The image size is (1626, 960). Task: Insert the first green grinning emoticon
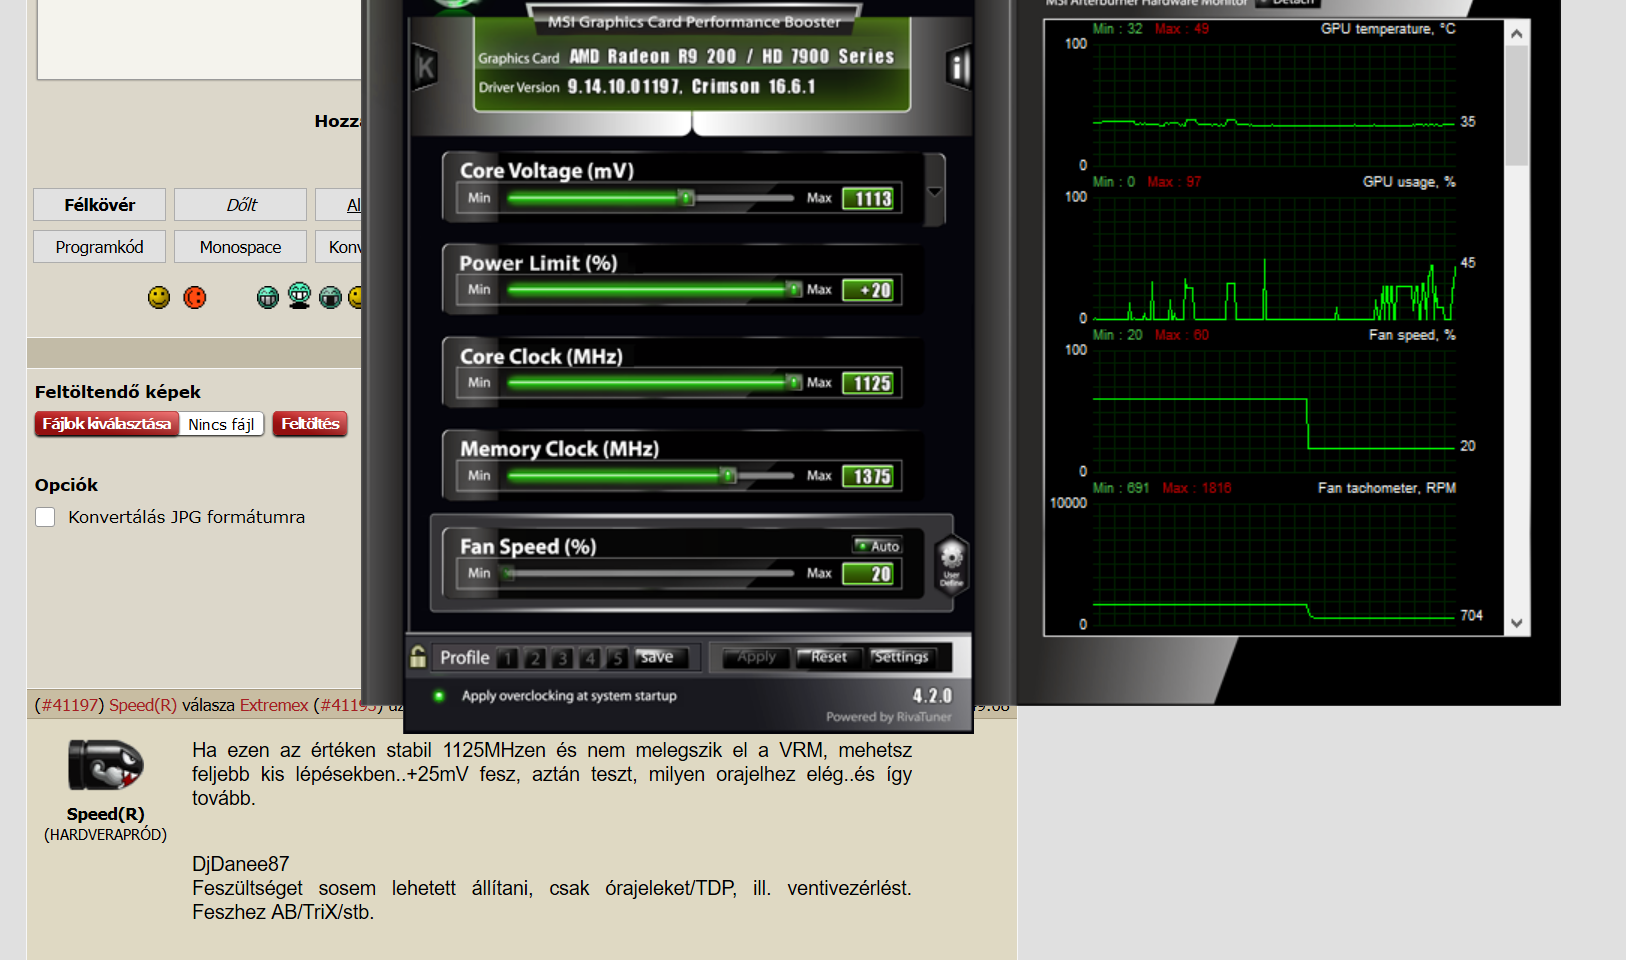coord(267,297)
